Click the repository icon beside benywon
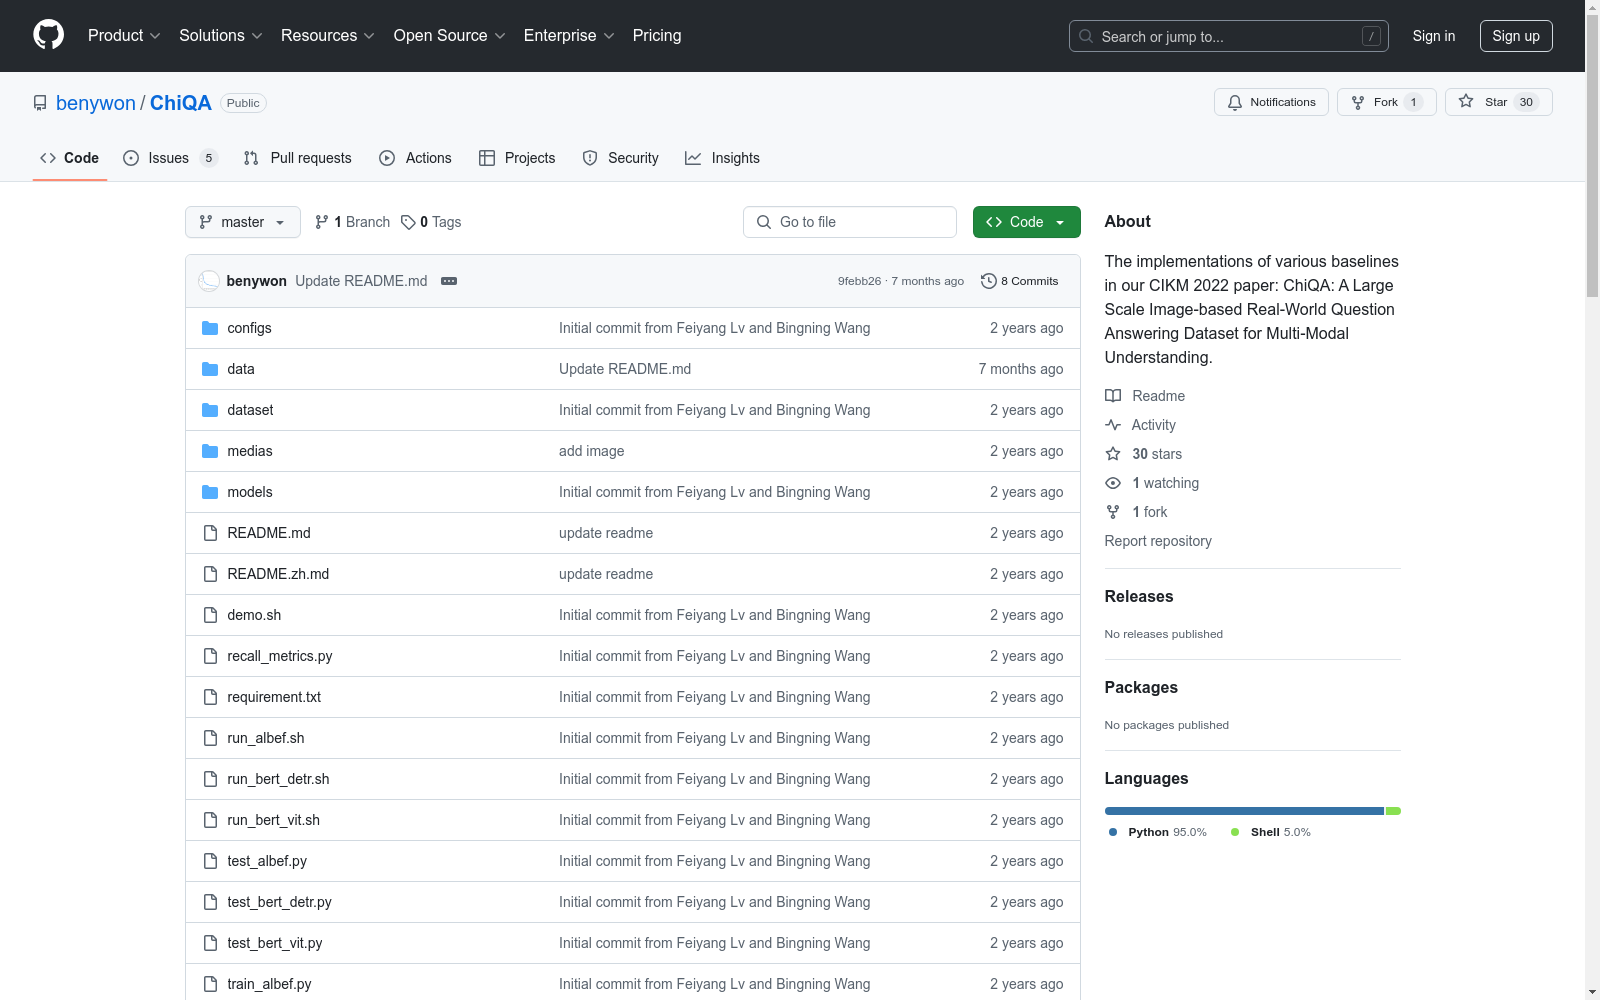Viewport: 1600px width, 1000px height. coord(40,103)
